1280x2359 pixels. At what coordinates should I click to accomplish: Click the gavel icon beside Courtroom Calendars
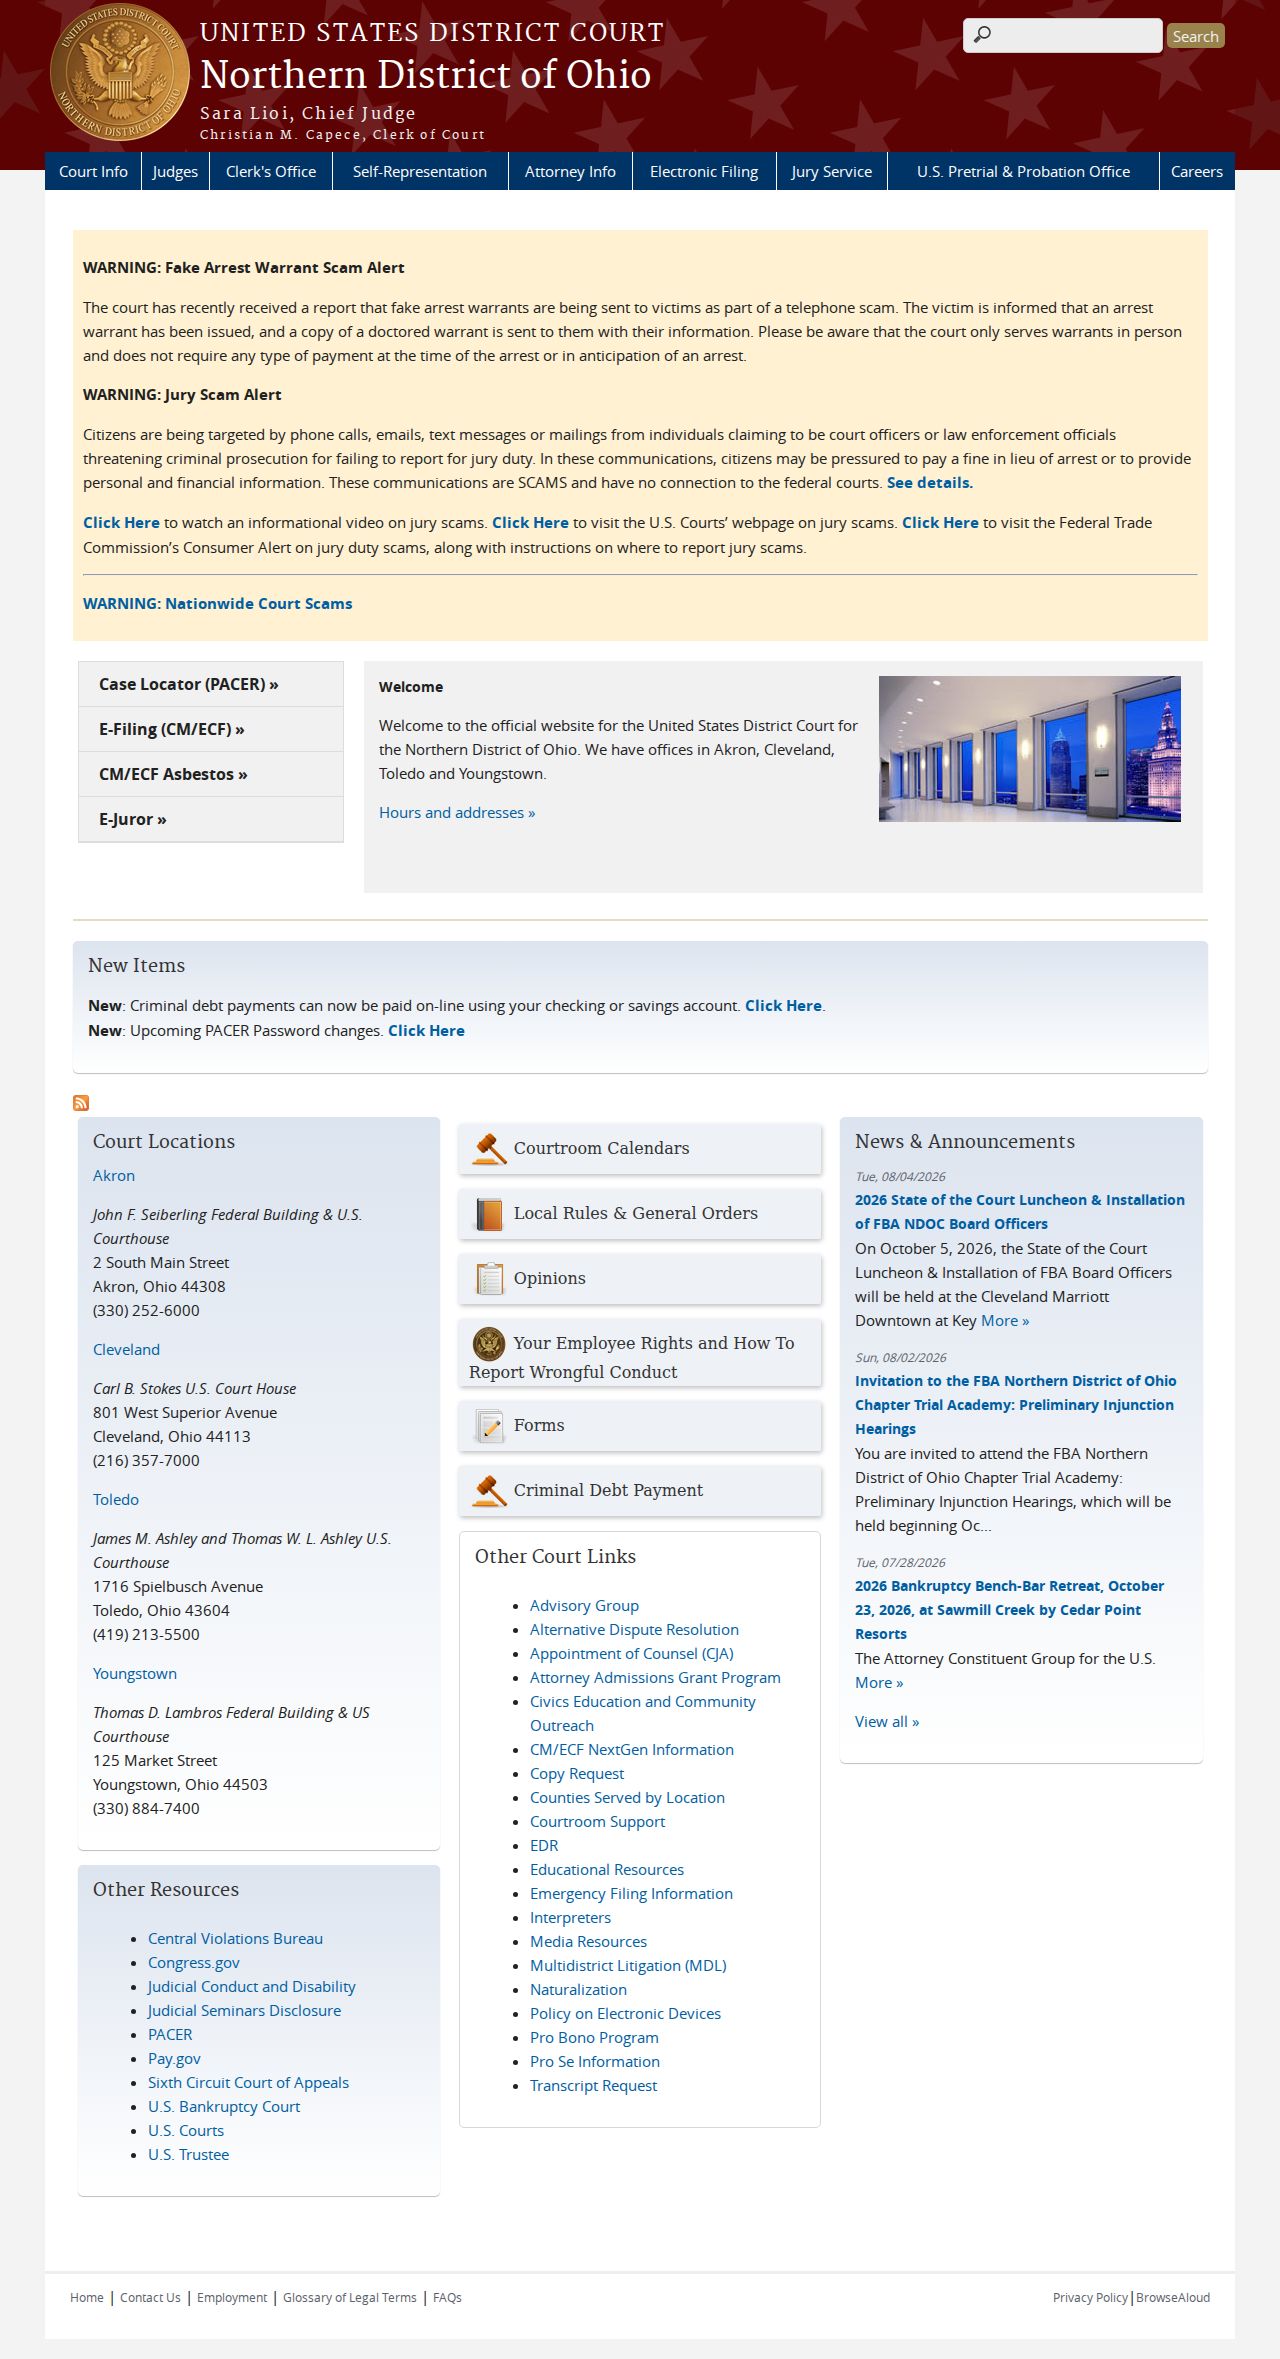pyautogui.click(x=489, y=1149)
